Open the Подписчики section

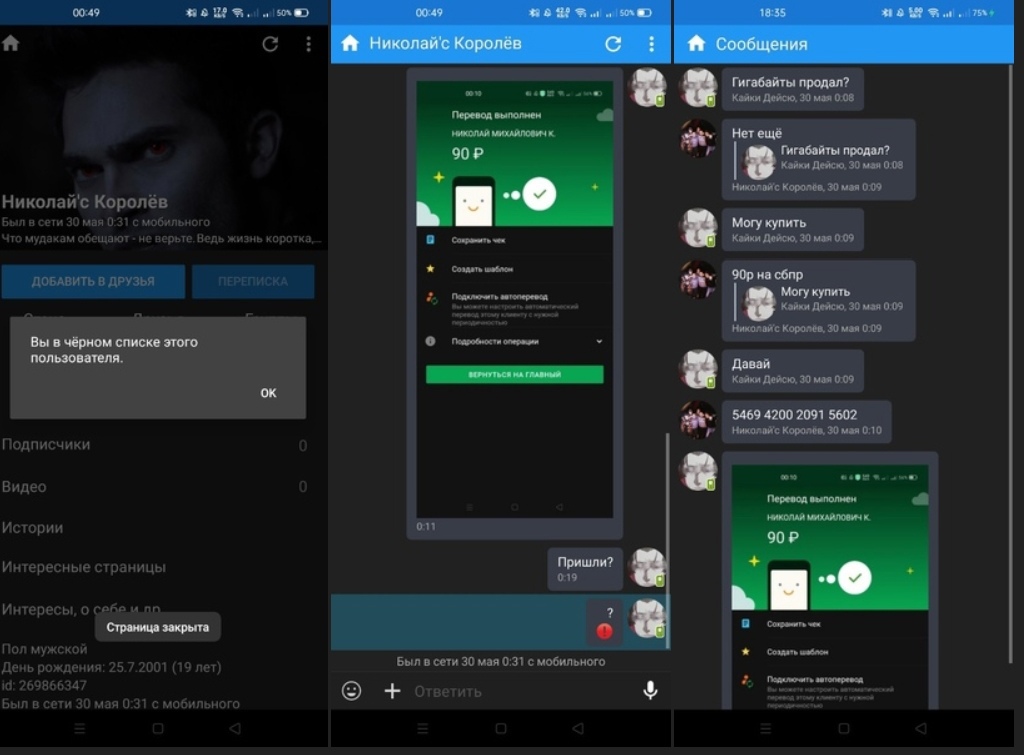(x=46, y=445)
